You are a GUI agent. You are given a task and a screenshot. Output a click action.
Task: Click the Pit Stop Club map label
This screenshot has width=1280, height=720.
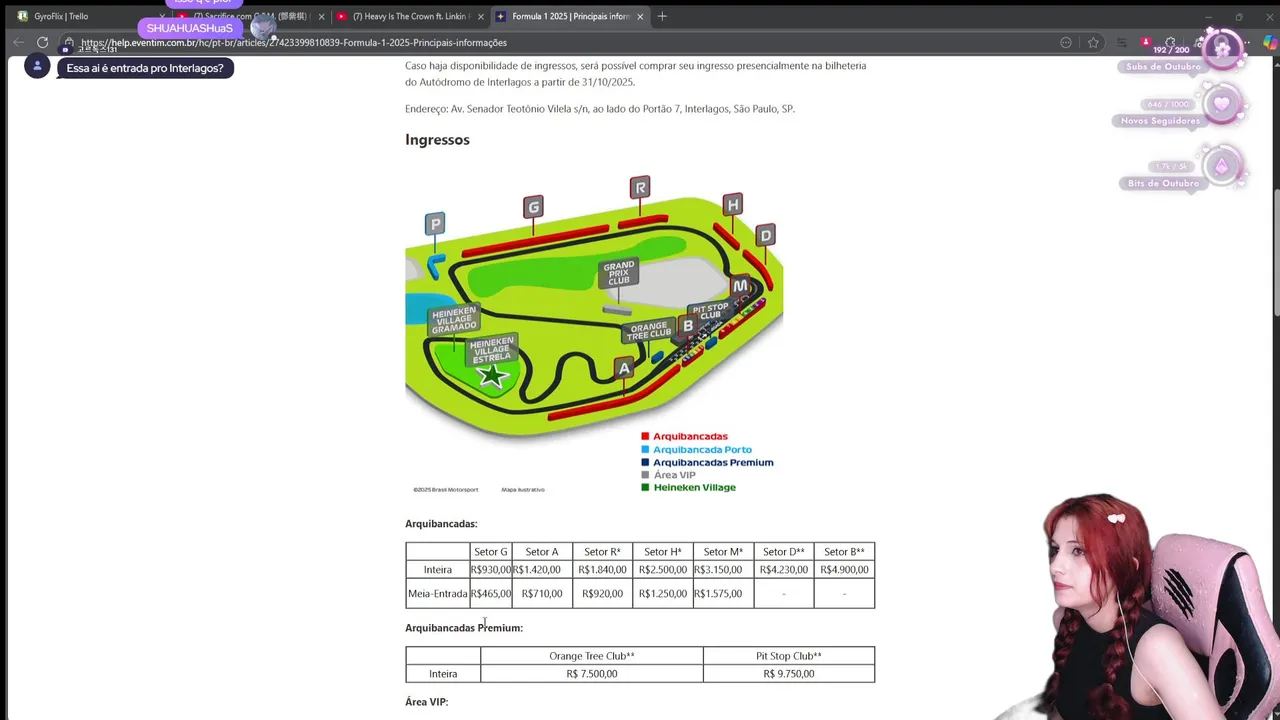point(710,312)
